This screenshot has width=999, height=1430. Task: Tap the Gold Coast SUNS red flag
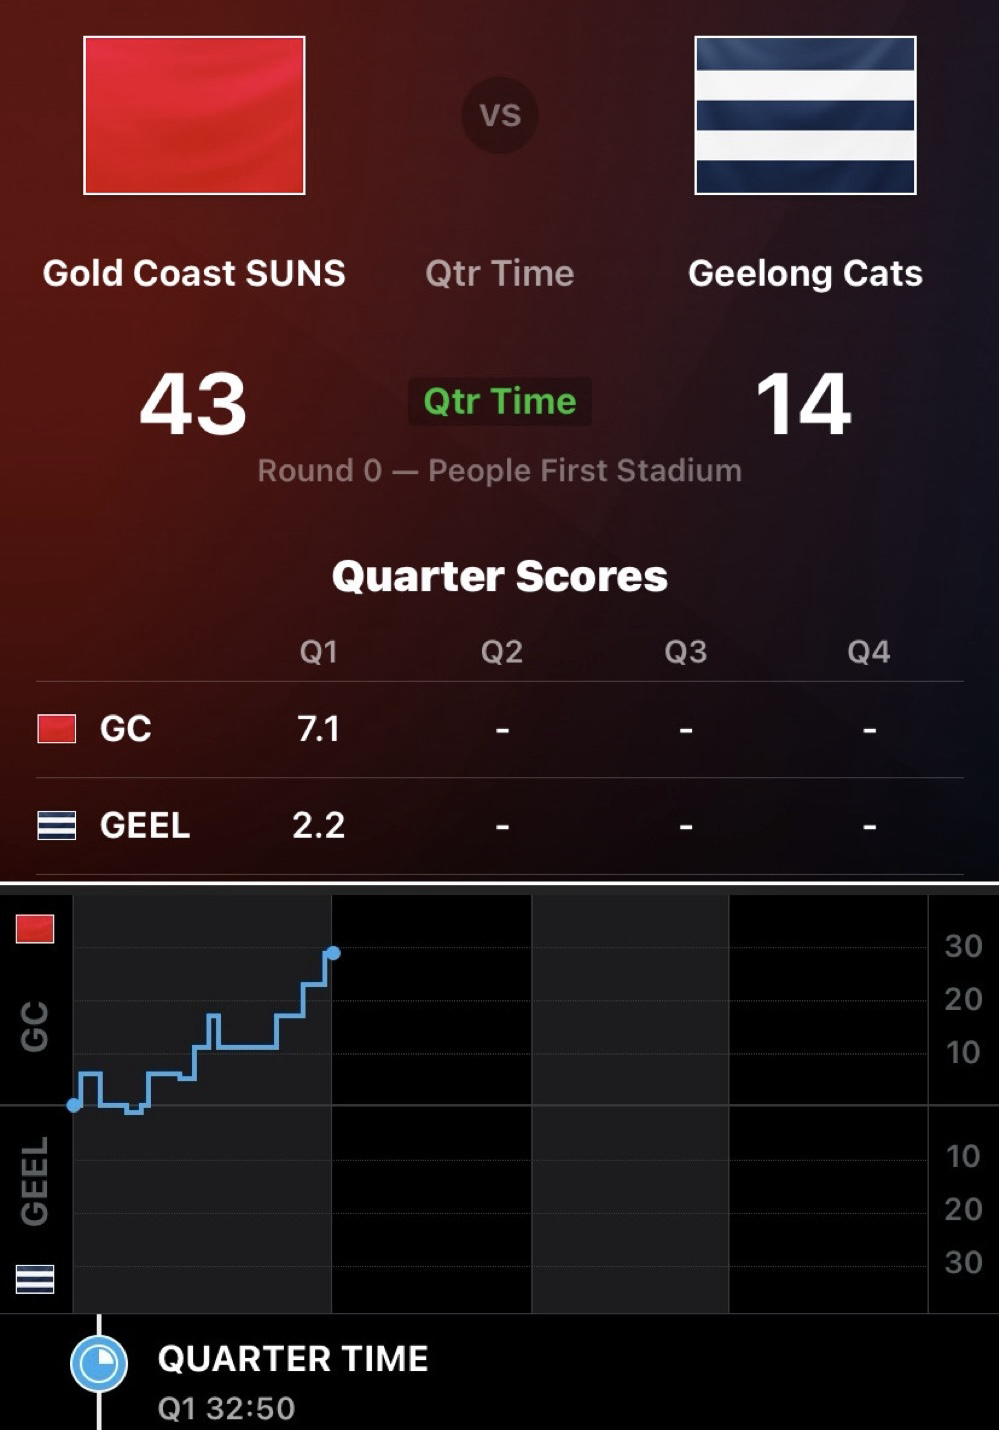click(x=194, y=115)
